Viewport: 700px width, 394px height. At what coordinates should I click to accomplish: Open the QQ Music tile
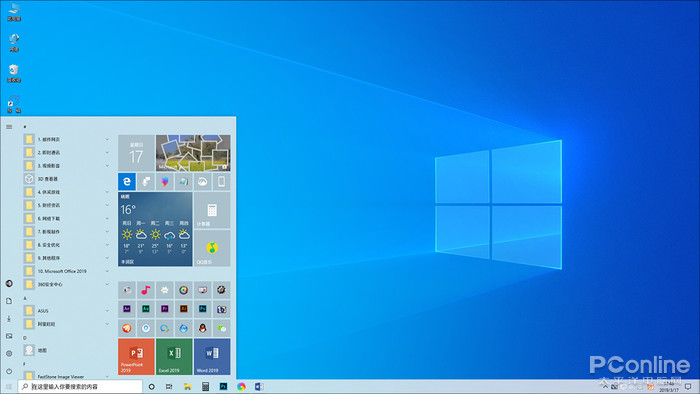(212, 248)
